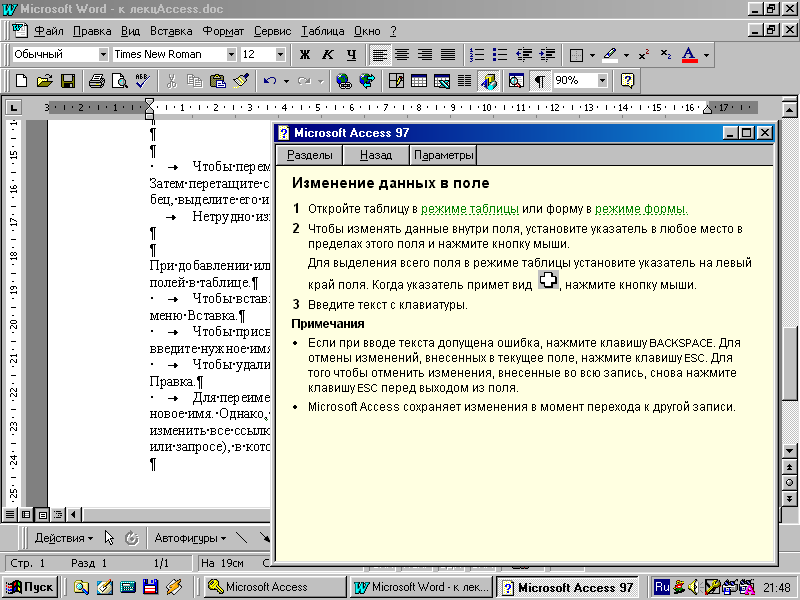
Task: Apply subscript with the x₂ icon
Action: point(666,54)
